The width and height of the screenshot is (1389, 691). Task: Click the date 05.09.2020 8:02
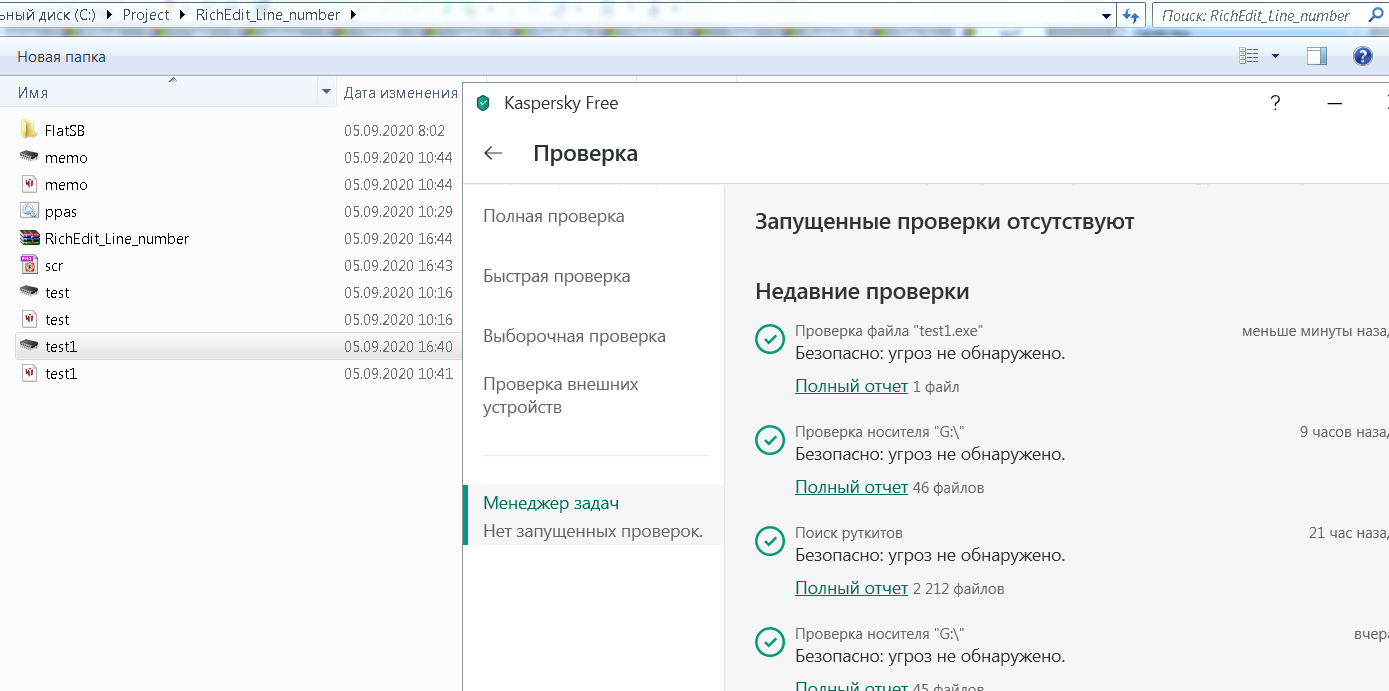tap(394, 130)
